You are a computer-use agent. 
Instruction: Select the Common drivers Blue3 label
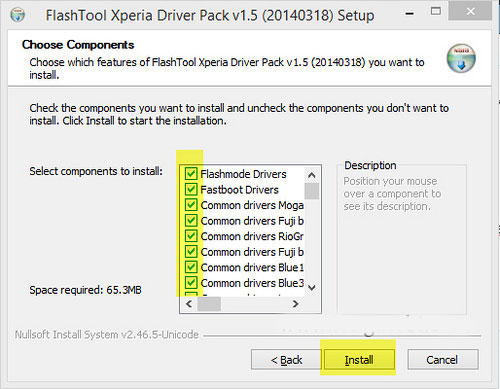pyautogui.click(x=252, y=283)
